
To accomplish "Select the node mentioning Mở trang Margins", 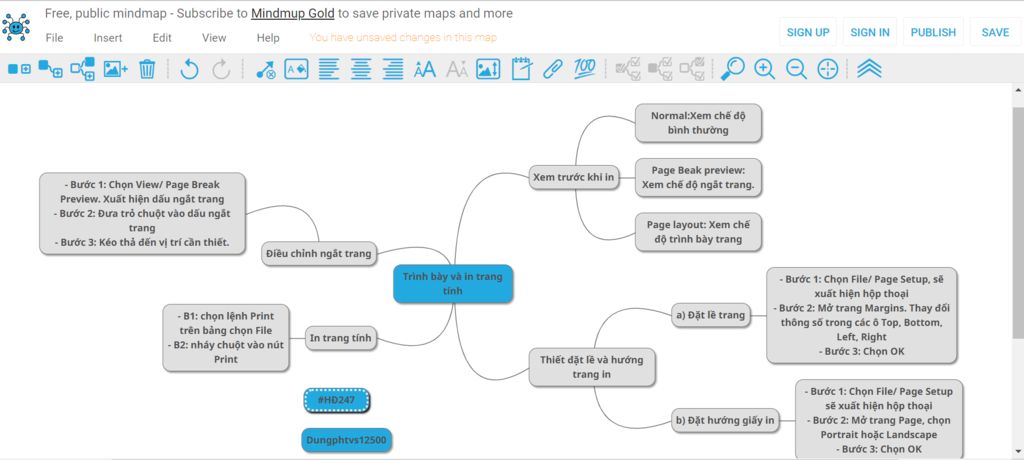I will [x=861, y=315].
